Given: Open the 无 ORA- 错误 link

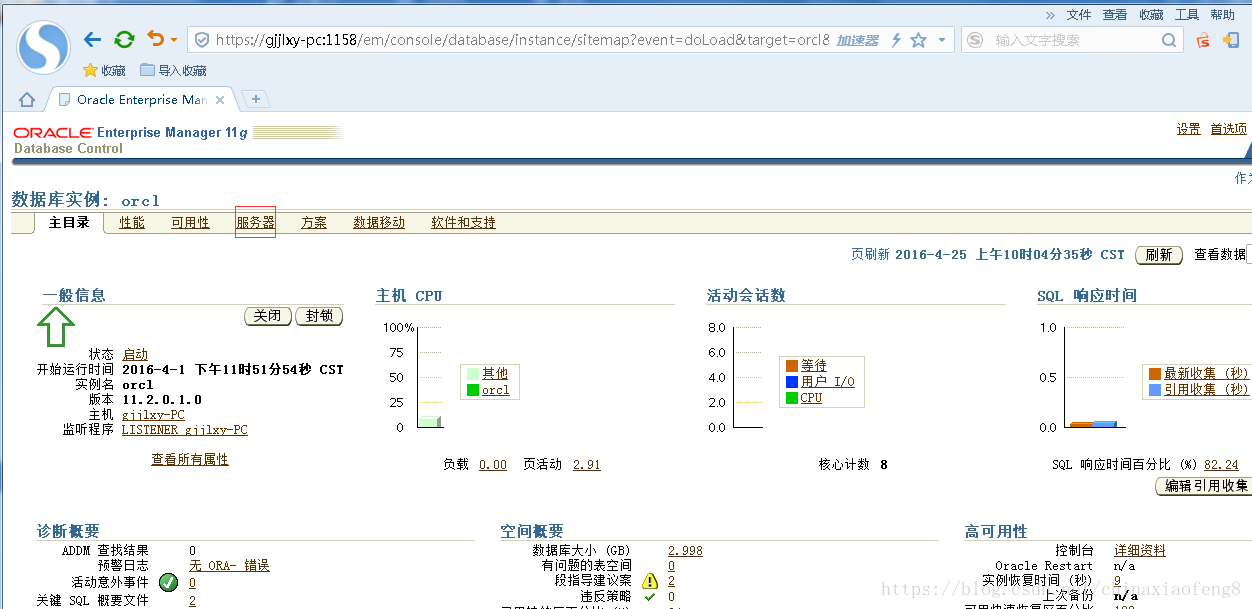Looking at the screenshot, I should pyautogui.click(x=229, y=566).
